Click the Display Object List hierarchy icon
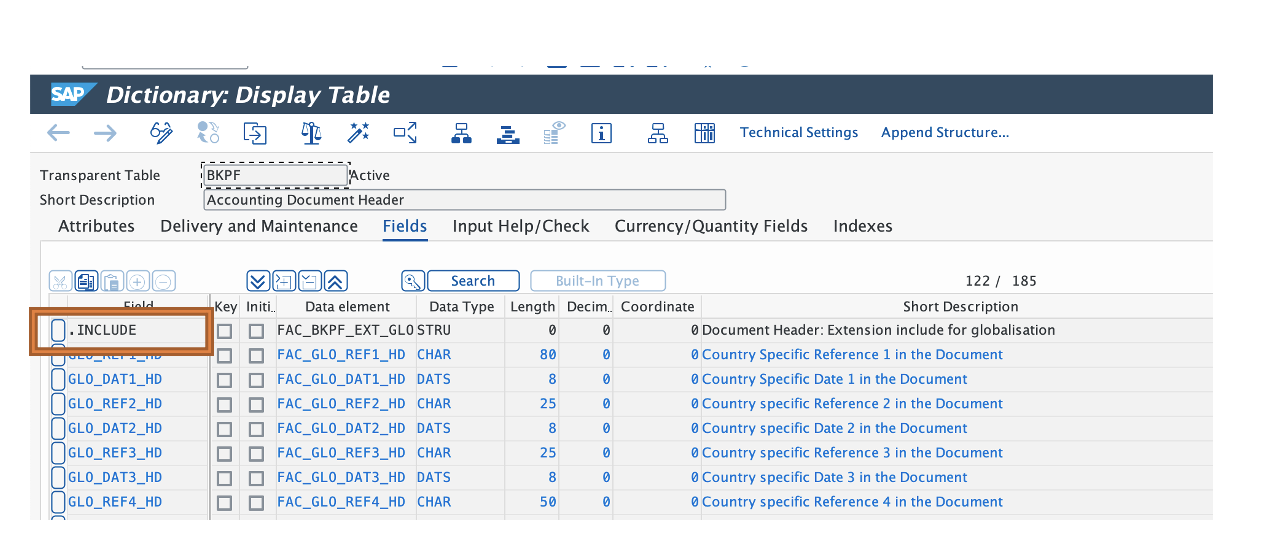The image size is (1274, 536). [x=461, y=133]
